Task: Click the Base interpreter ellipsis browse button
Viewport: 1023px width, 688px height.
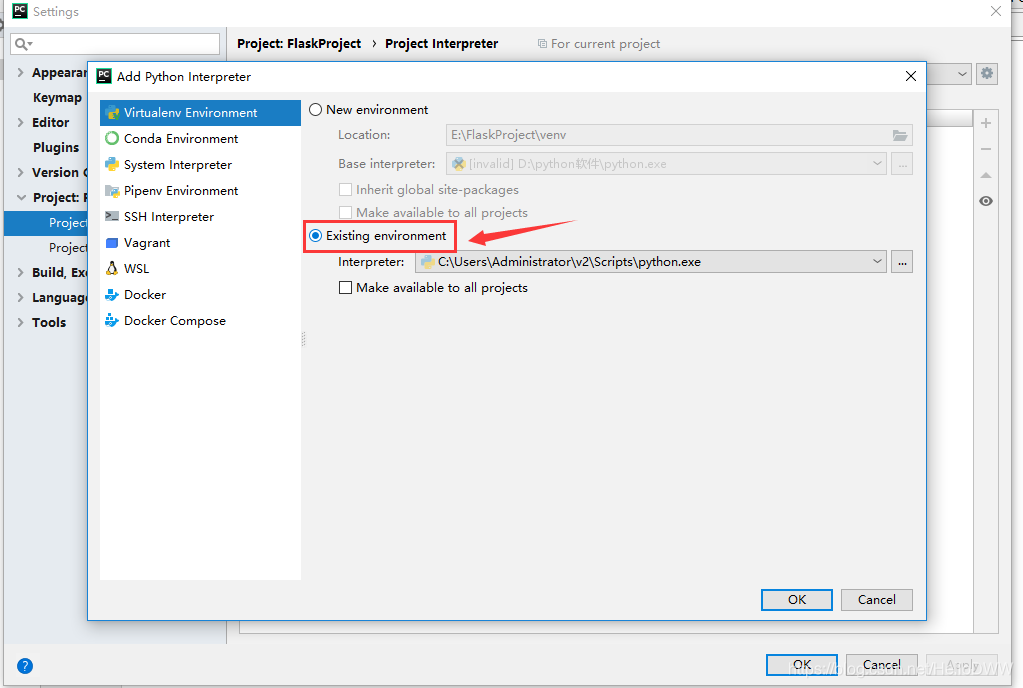Action: coord(902,164)
